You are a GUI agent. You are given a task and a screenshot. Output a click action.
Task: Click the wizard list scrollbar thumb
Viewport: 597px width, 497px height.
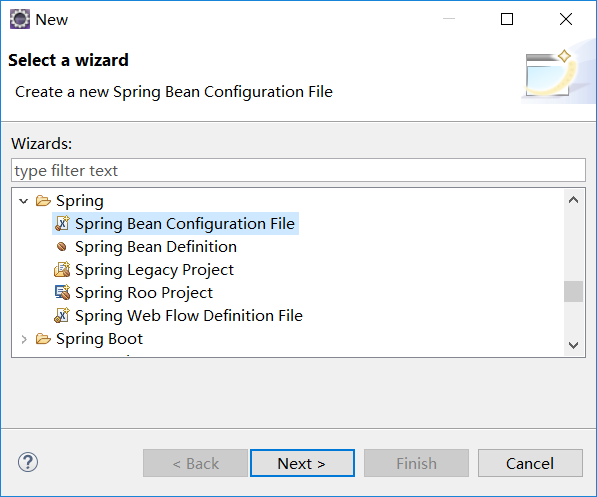pyautogui.click(x=573, y=291)
